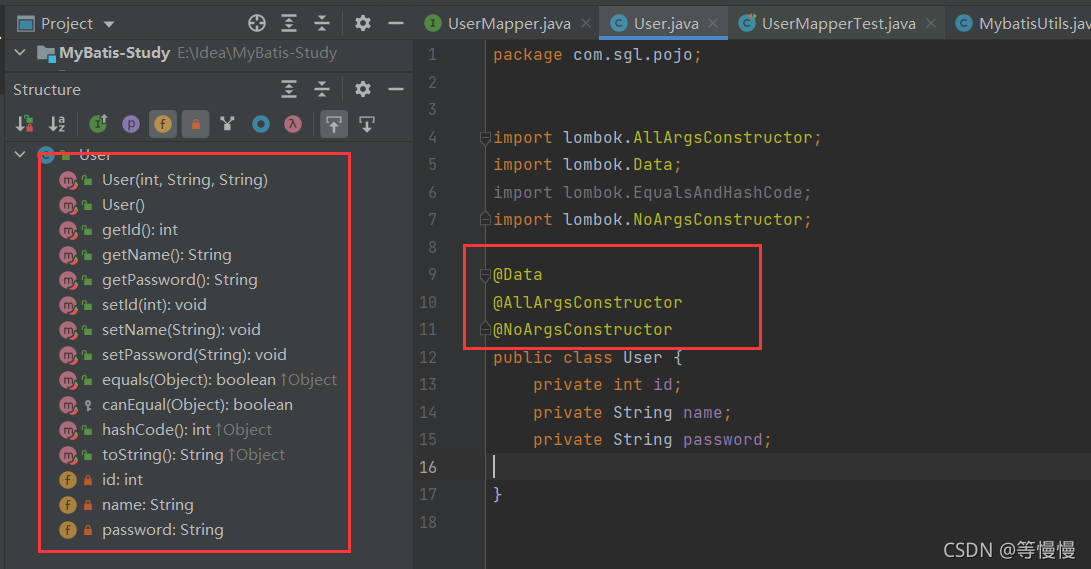
Task: Select the User() no-args constructor
Action: [x=123, y=205]
